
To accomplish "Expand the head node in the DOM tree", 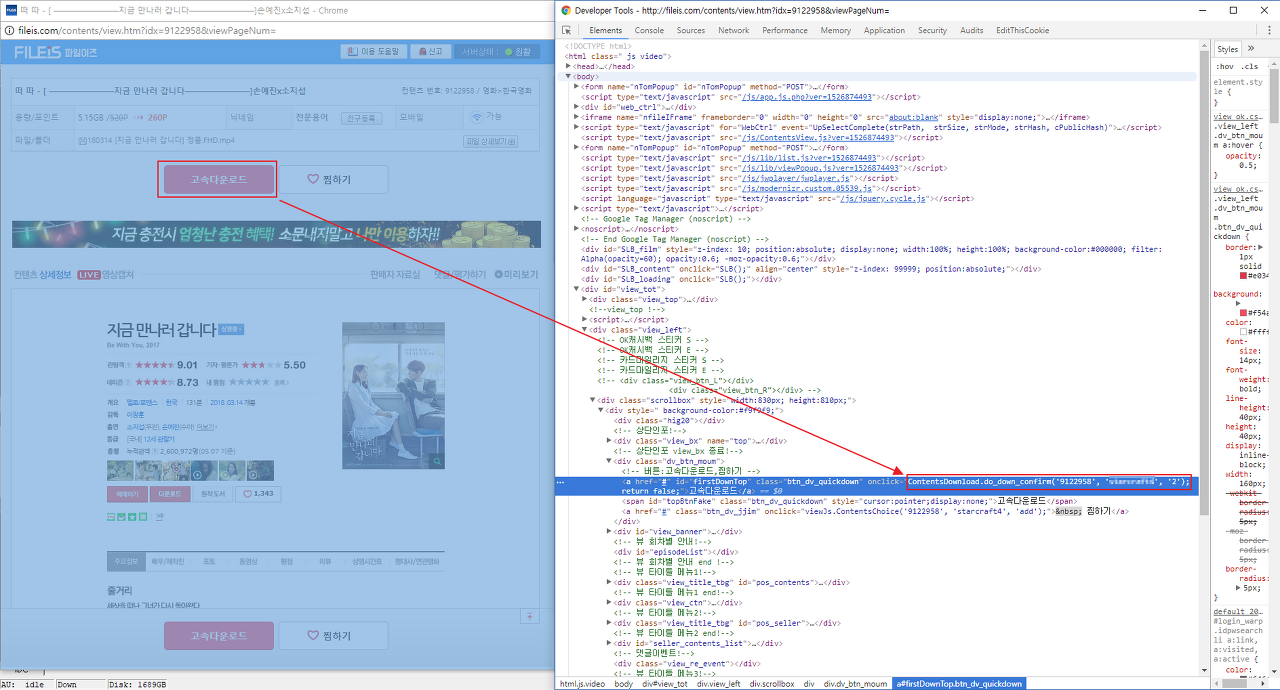I will (569, 66).
